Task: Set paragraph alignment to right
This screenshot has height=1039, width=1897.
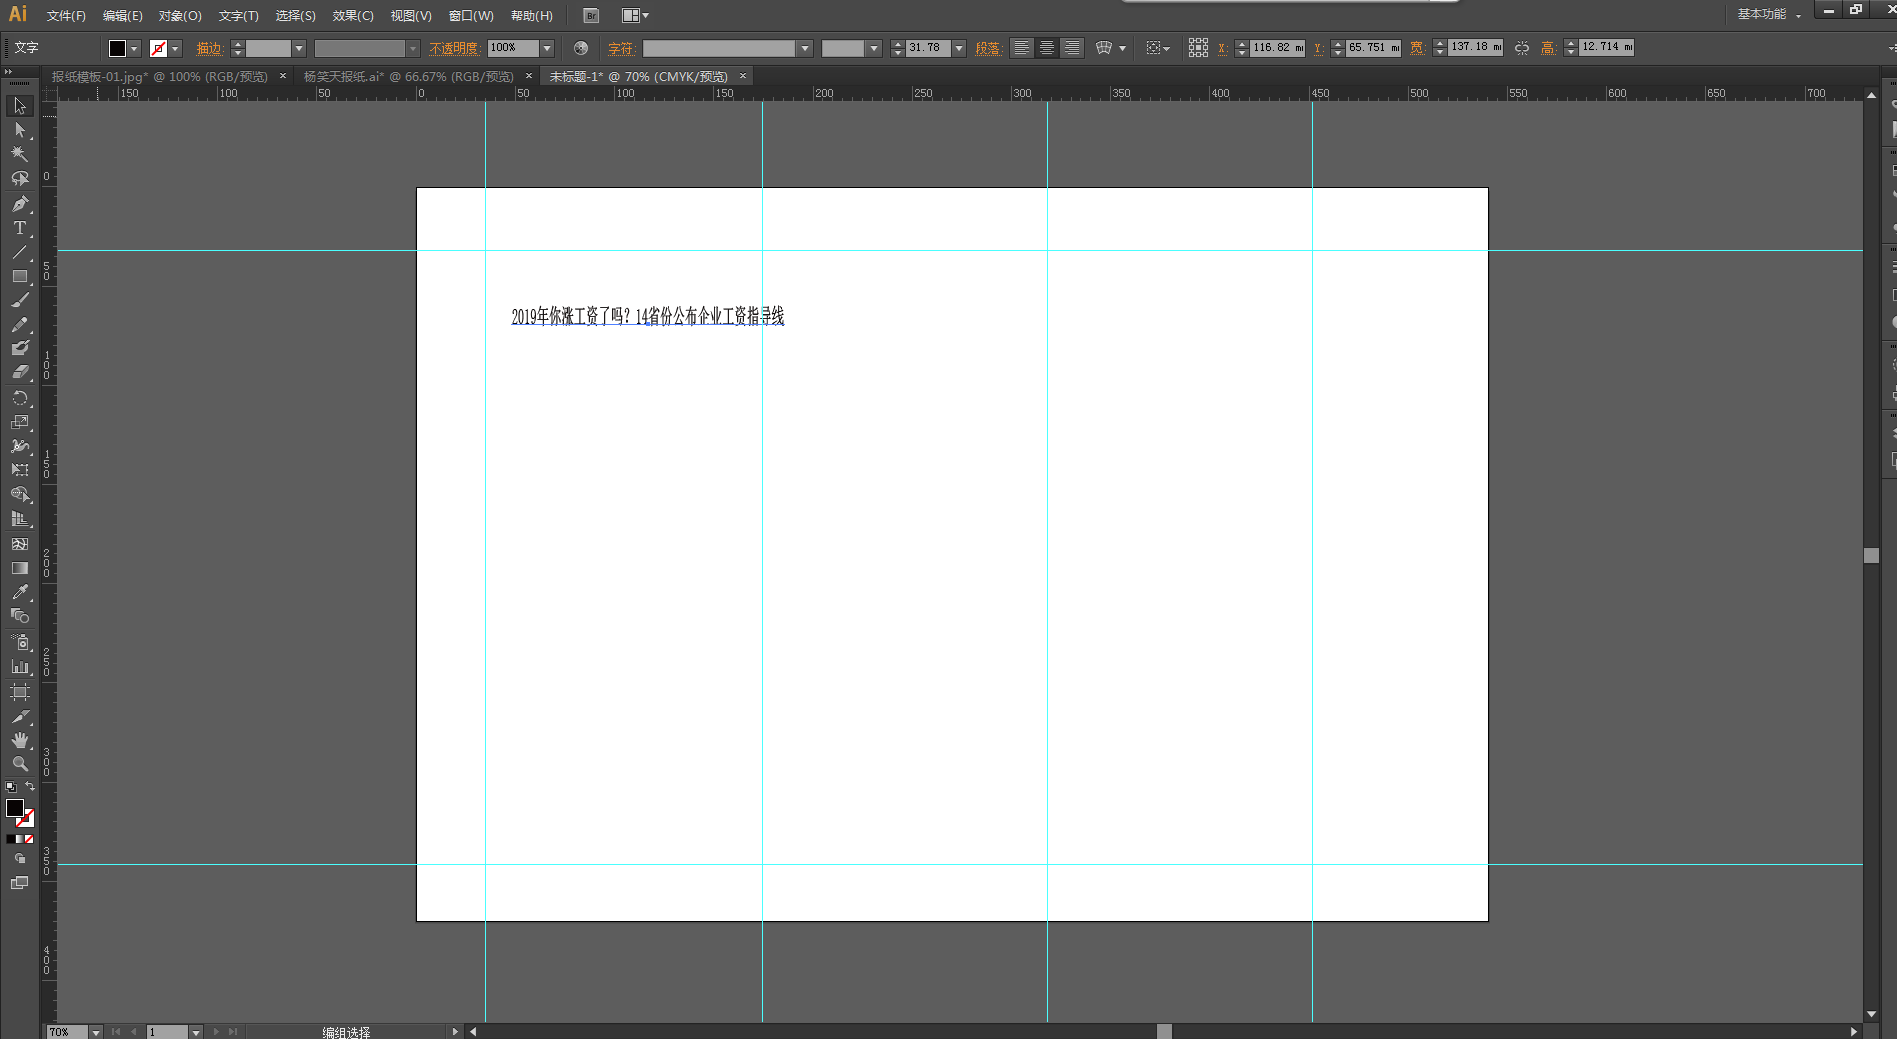Action: 1071,48
